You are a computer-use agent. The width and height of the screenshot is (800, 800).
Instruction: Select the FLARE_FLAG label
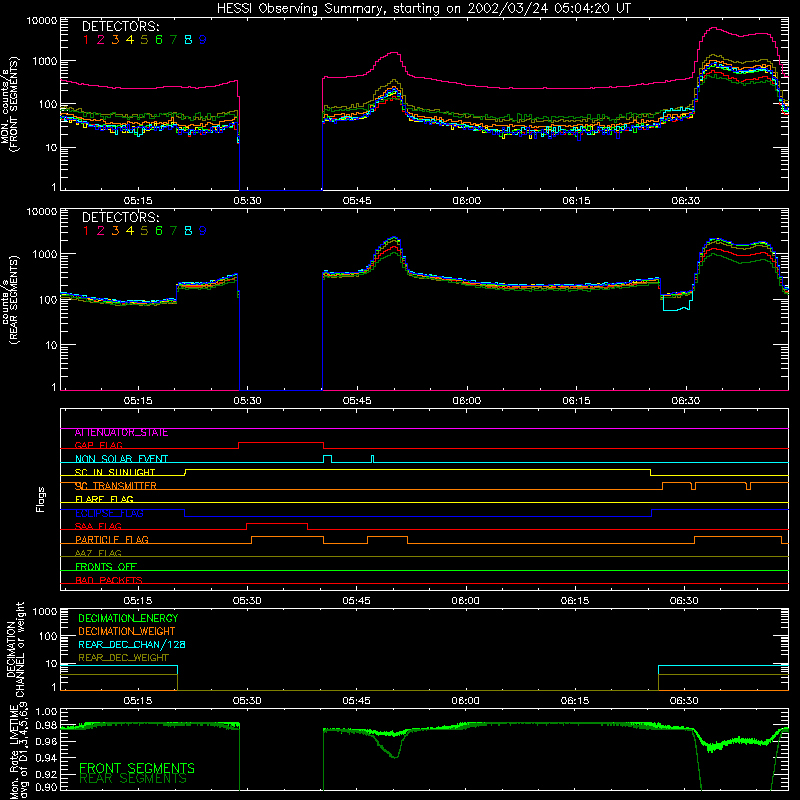click(104, 499)
